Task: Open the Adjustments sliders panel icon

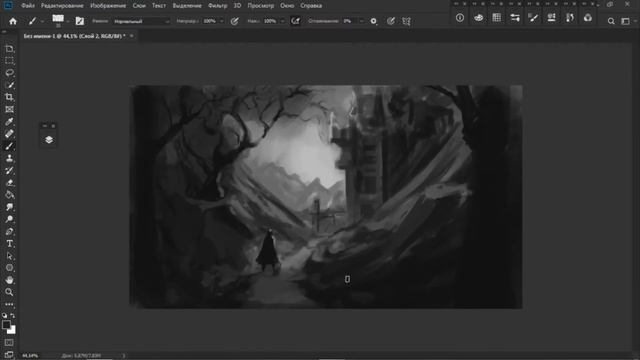Action: coord(515,18)
